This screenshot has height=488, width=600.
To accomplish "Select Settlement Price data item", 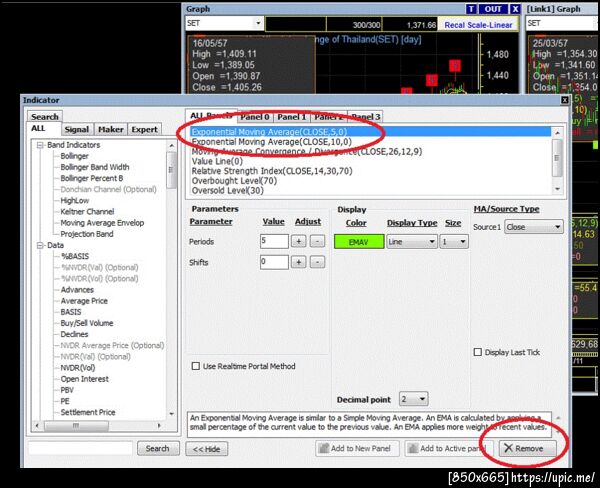I will 88,412.
